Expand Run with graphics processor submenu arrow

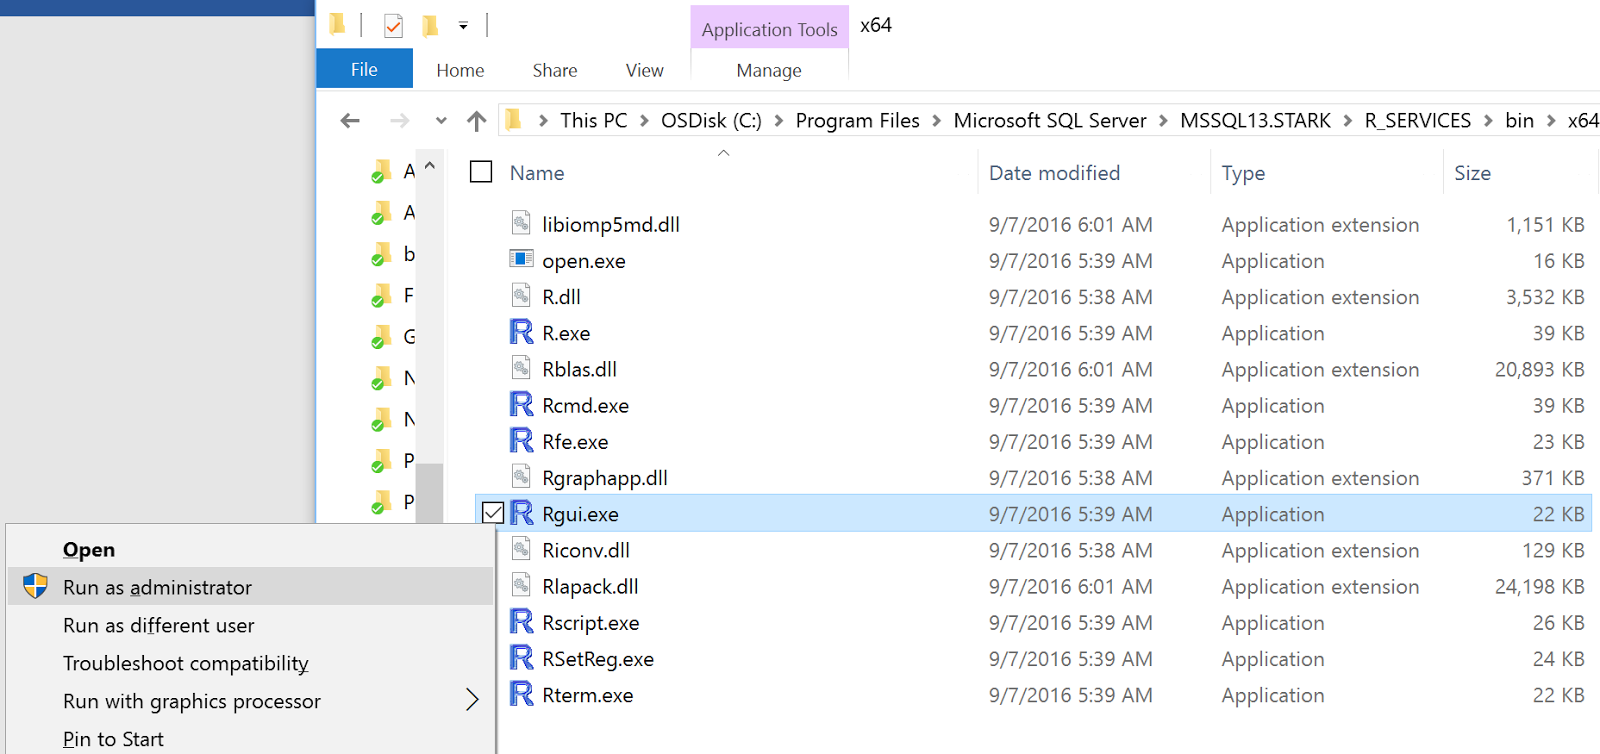473,699
